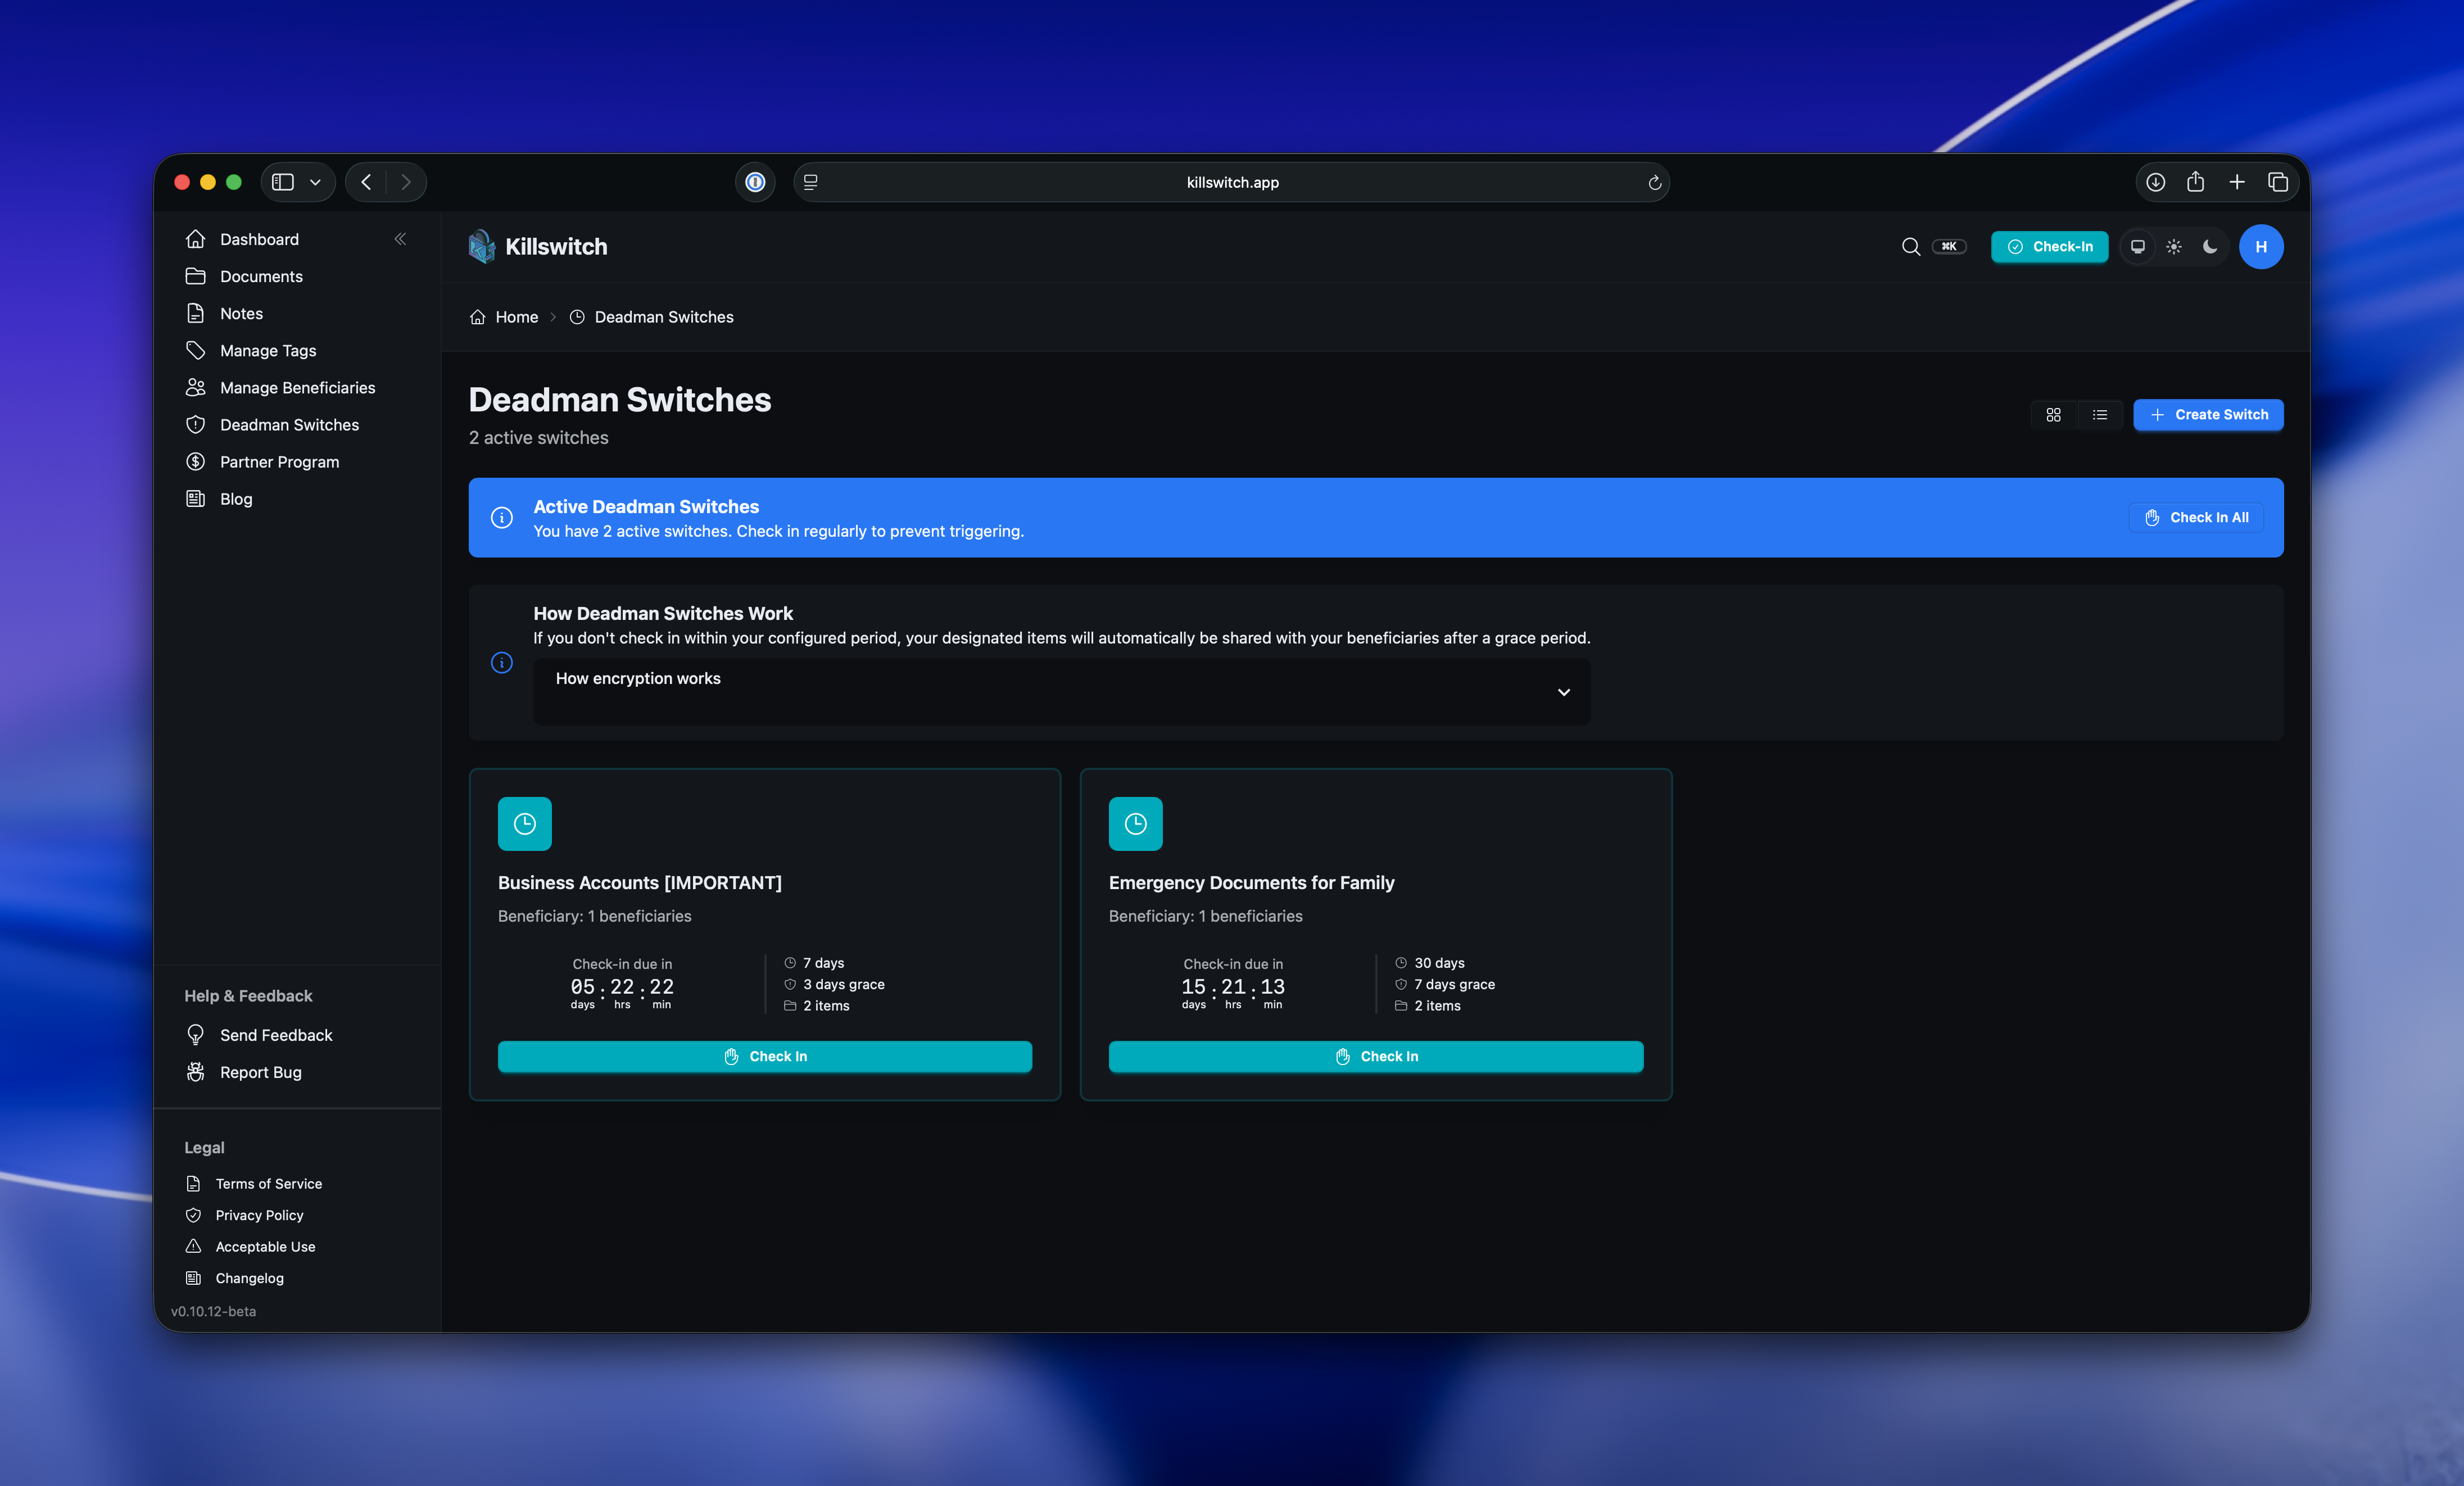This screenshot has height=1486, width=2464.
Task: Click the Check In All button
Action: [2196, 517]
